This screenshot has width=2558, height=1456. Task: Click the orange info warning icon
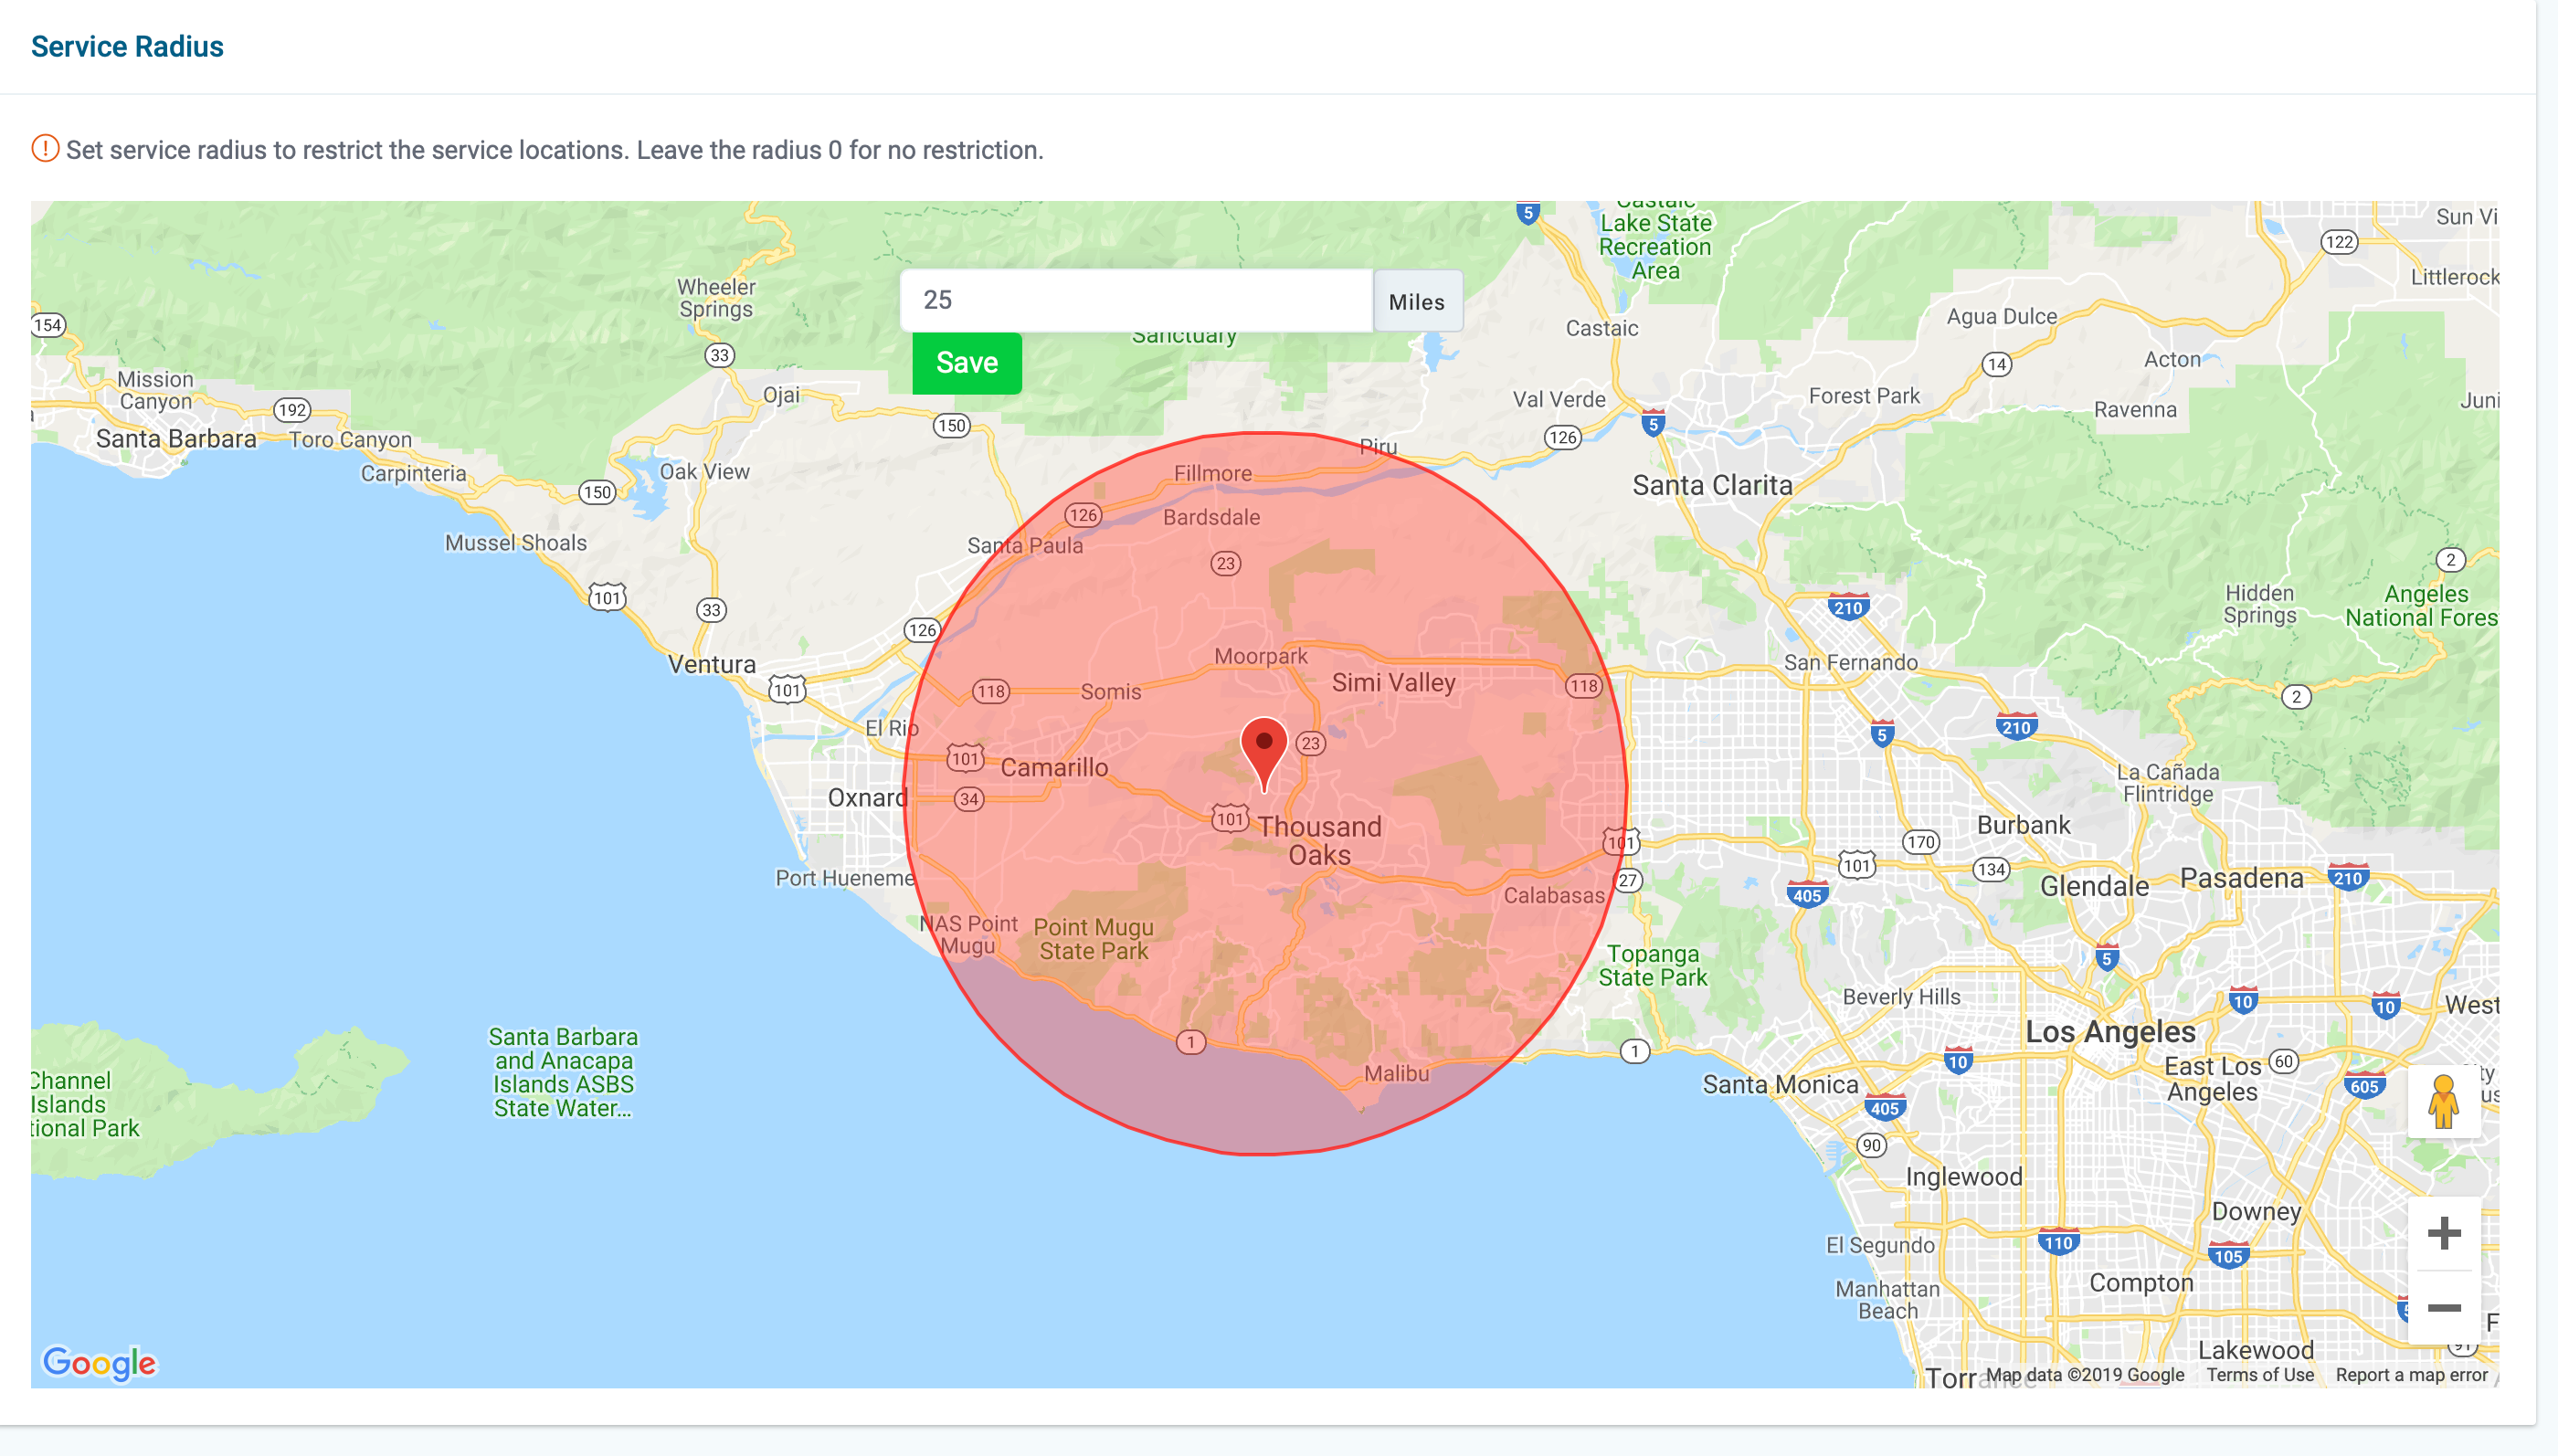45,149
